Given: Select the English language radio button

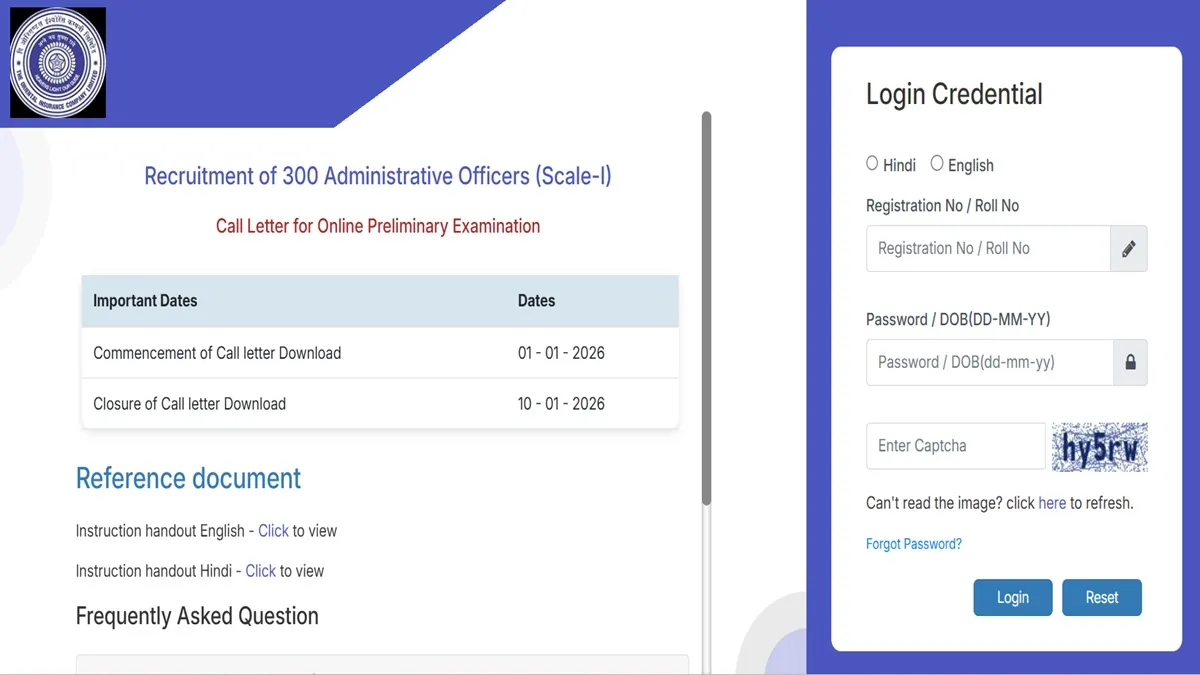Looking at the screenshot, I should 937,164.
